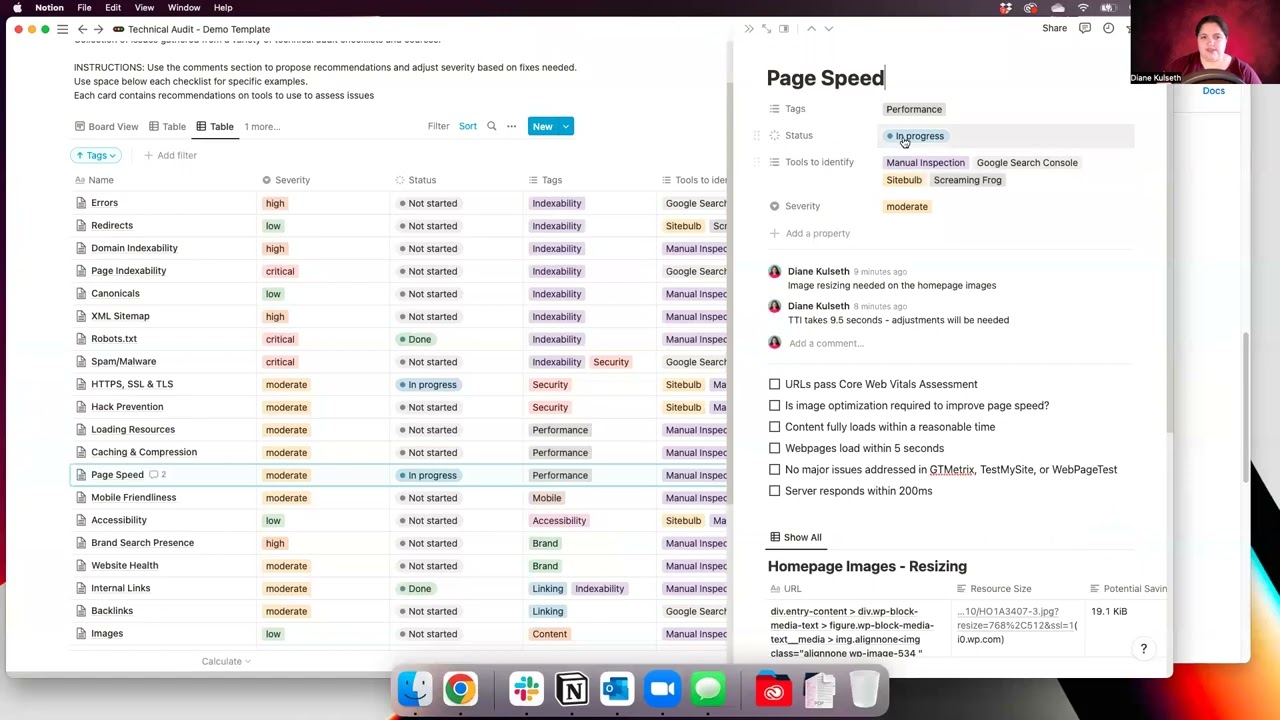The width and height of the screenshot is (1280, 720).
Task: Open the Wi-Fi menu bar icon
Action: [1083, 8]
